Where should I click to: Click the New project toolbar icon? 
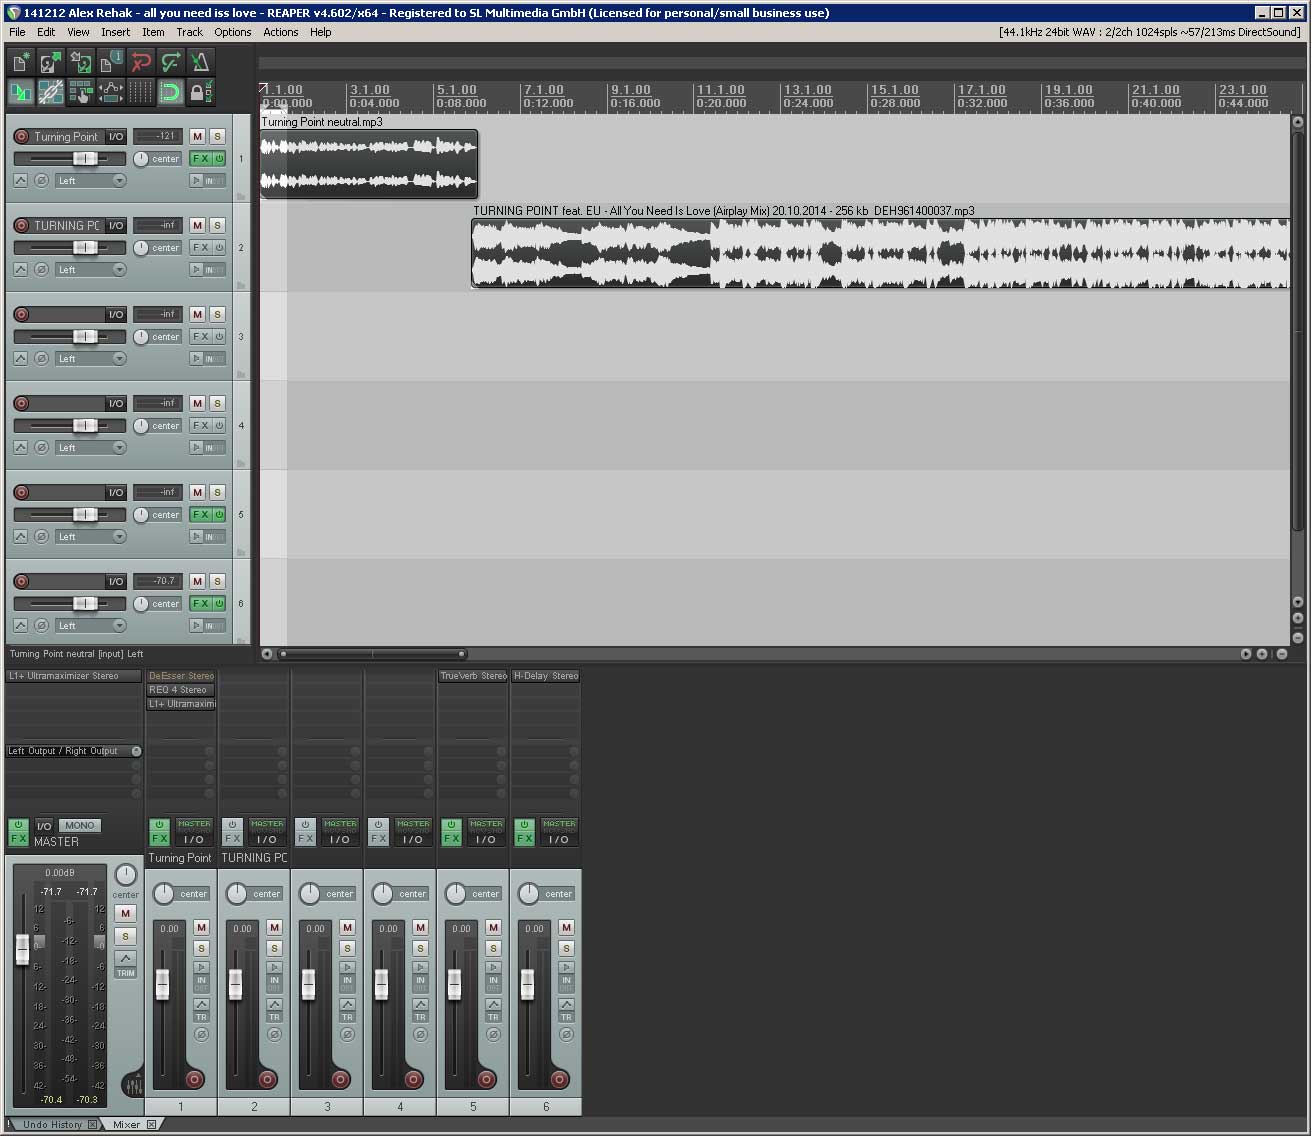(x=20, y=63)
